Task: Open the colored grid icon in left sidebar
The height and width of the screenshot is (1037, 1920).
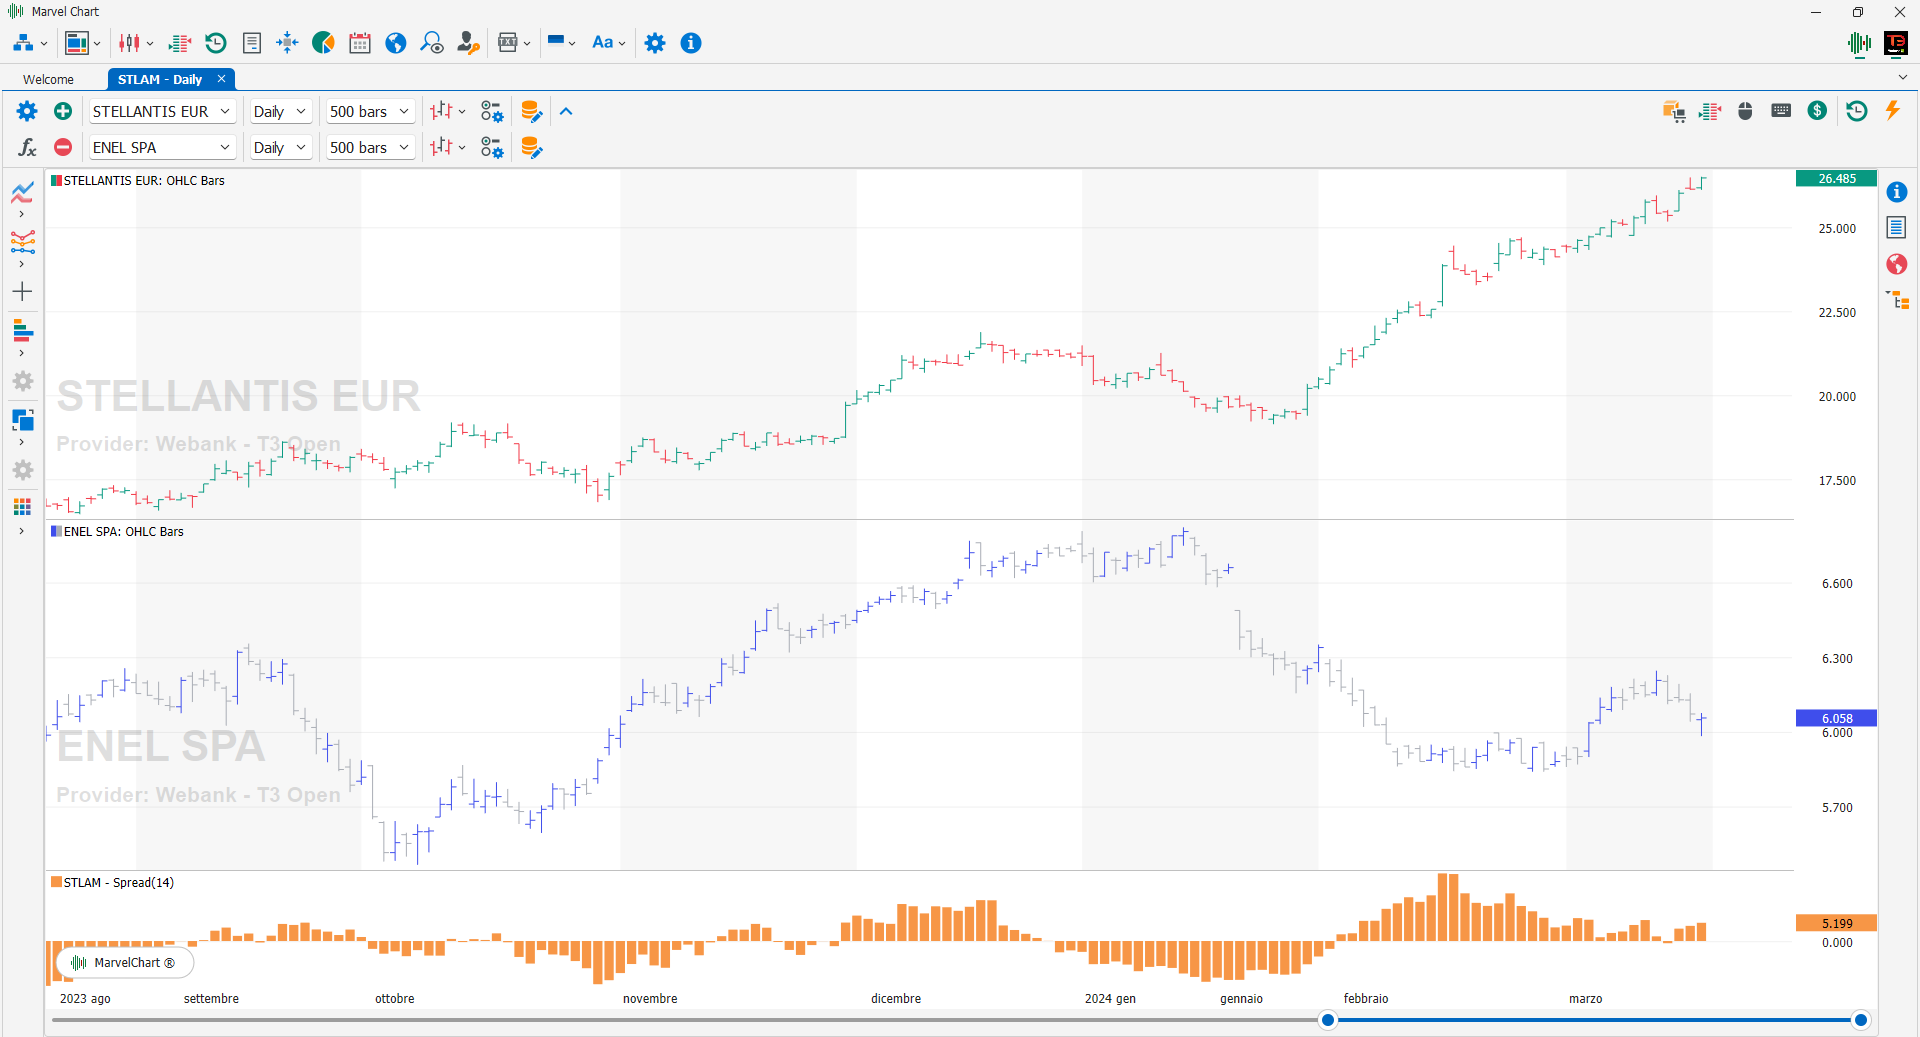Action: pyautogui.click(x=22, y=507)
